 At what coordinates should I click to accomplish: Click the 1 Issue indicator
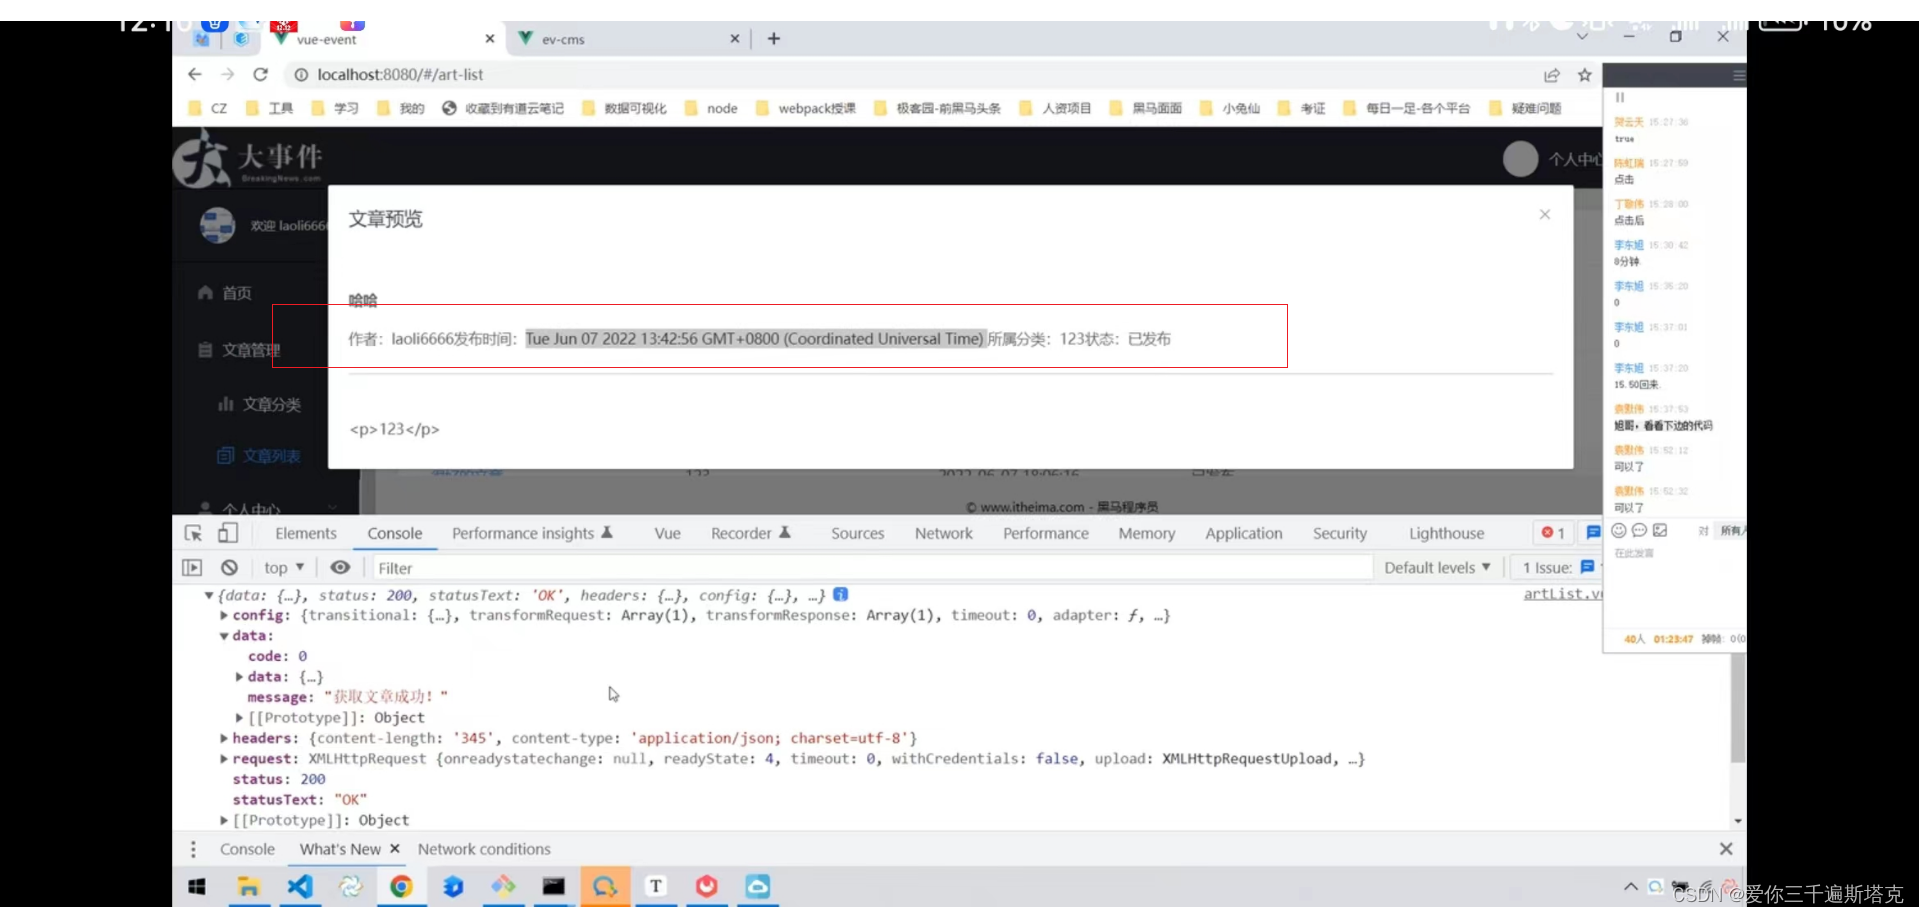pyautogui.click(x=1558, y=568)
